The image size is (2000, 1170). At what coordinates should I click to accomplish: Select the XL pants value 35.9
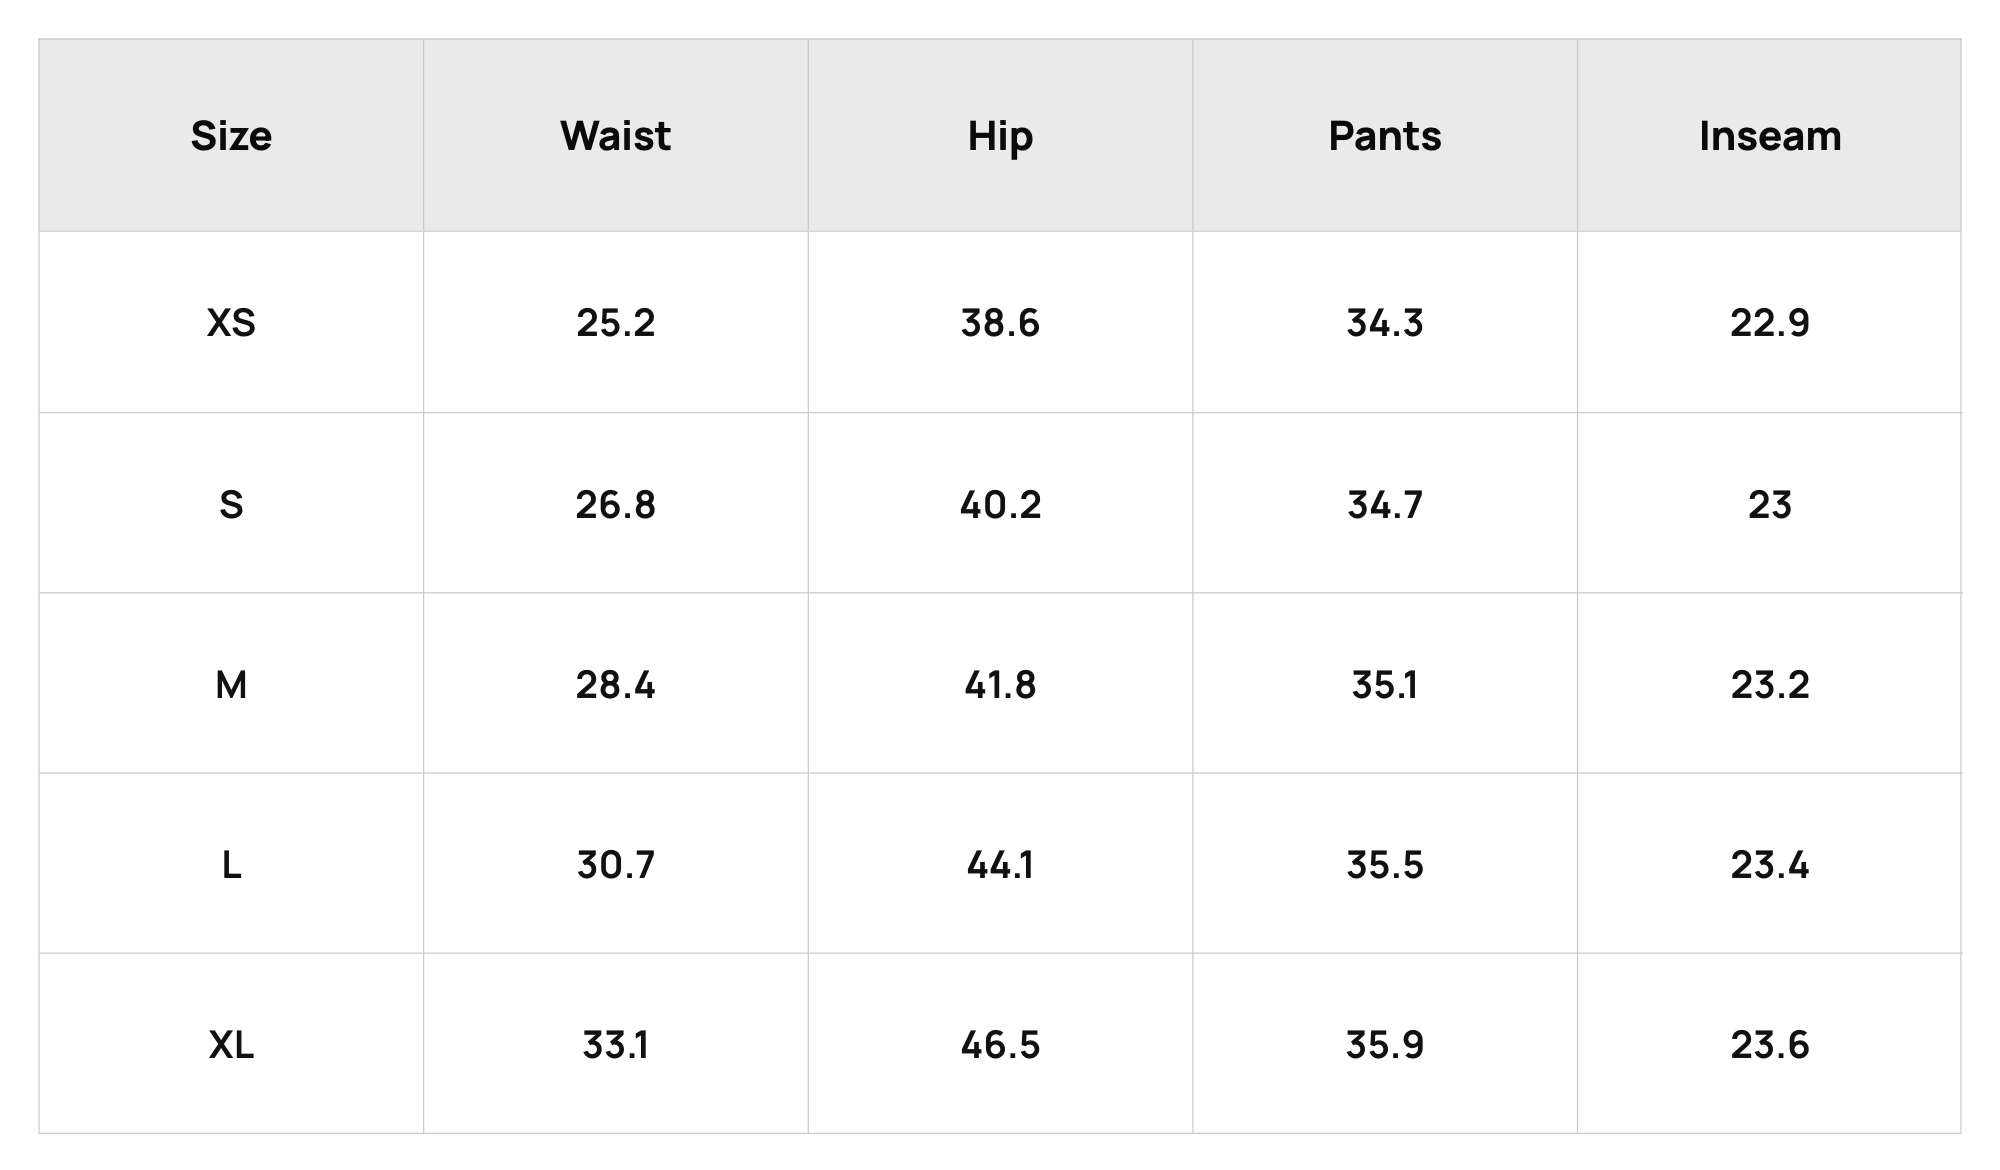[1385, 1045]
